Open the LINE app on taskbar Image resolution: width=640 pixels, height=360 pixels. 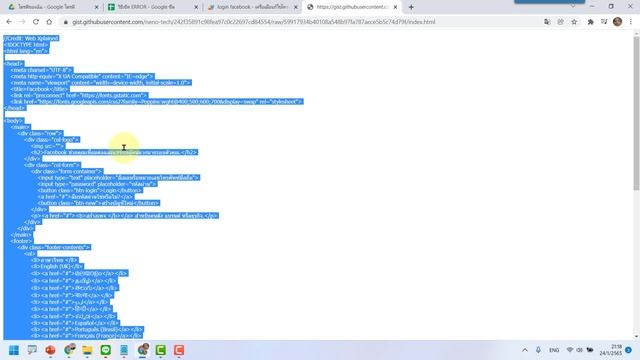[x=105, y=350]
